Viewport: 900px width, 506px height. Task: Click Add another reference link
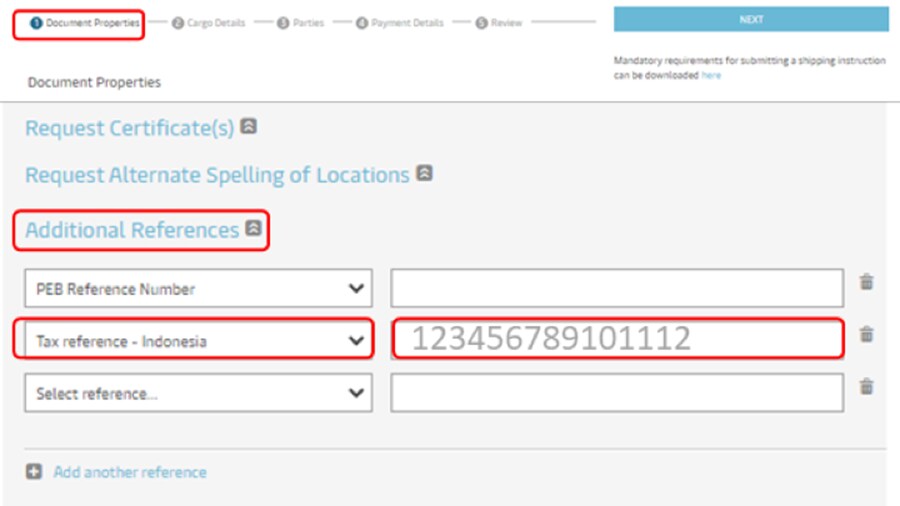130,472
